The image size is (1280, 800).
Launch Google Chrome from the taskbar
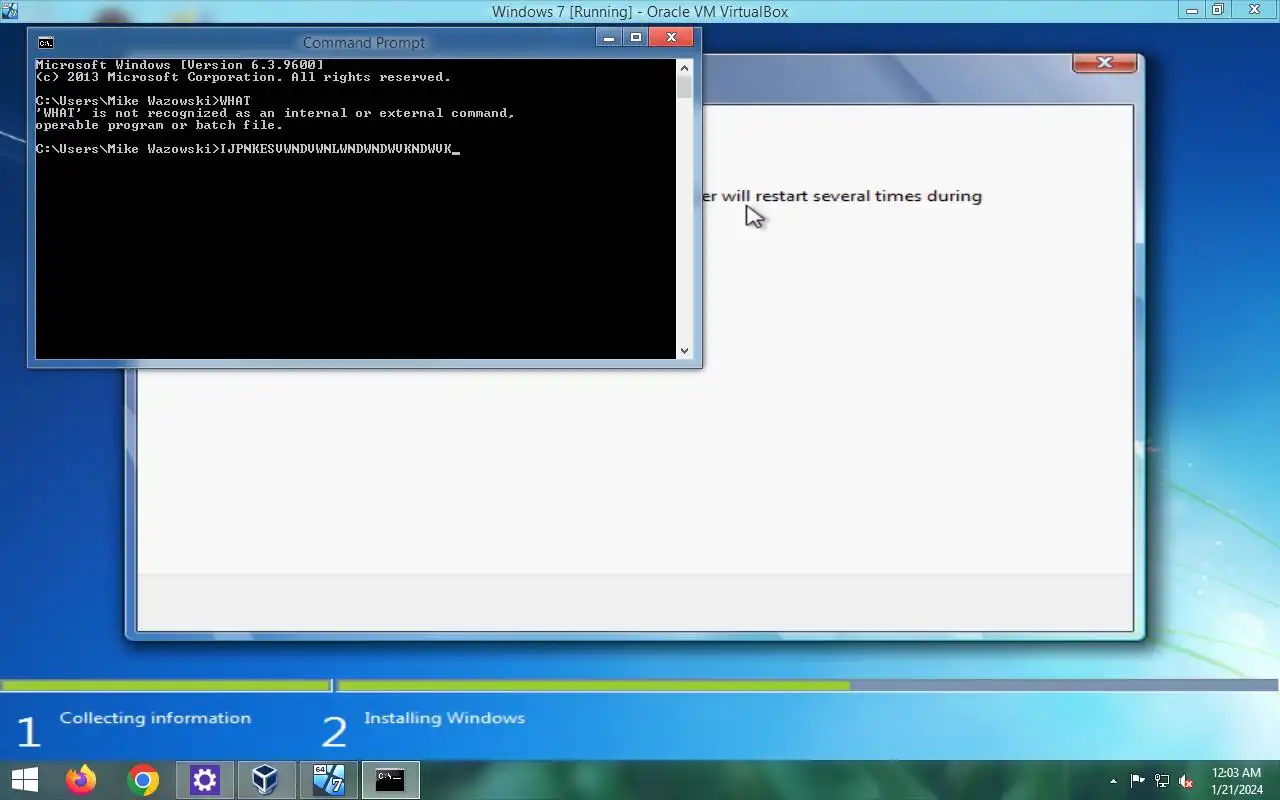pos(143,780)
